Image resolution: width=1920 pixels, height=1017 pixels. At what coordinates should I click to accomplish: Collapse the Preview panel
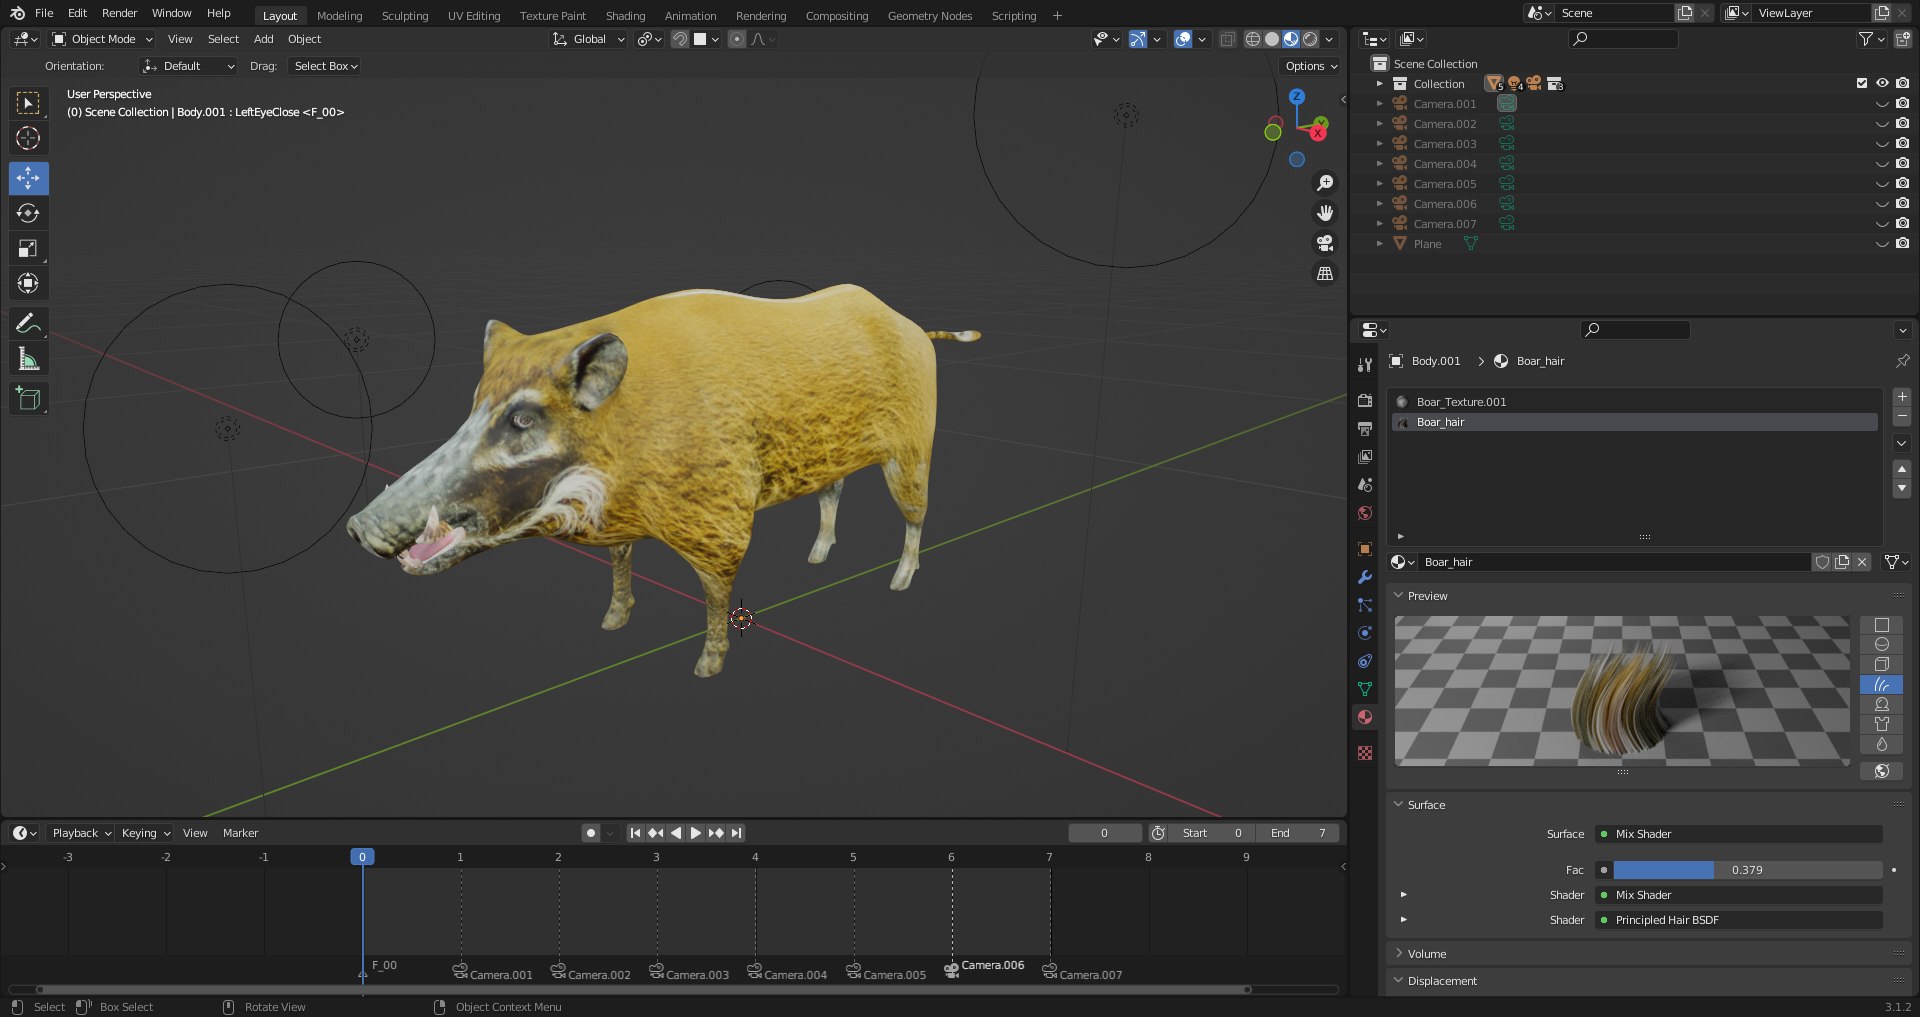(x=1399, y=596)
